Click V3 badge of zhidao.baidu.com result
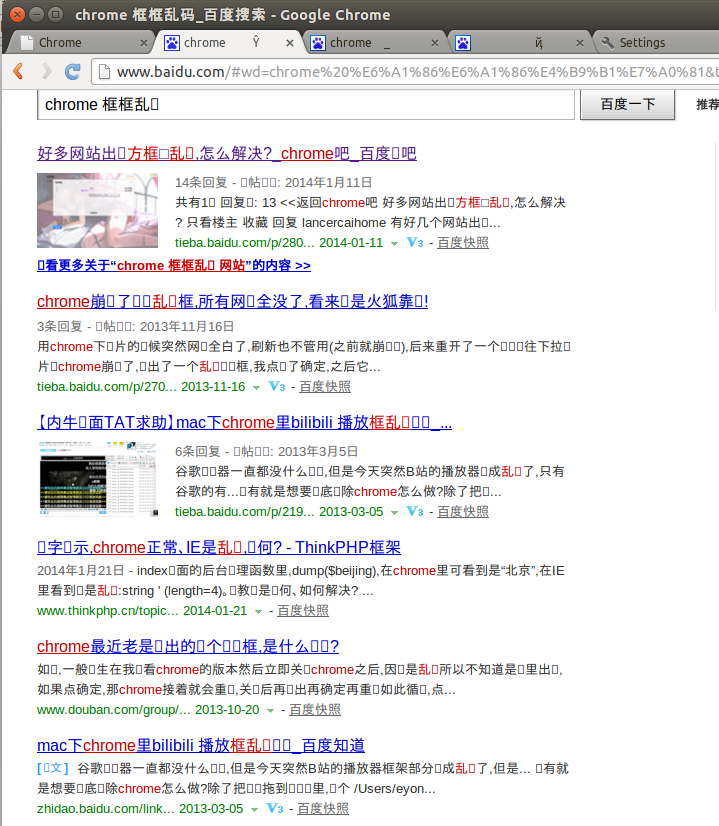The height and width of the screenshot is (826, 719). click(274, 808)
